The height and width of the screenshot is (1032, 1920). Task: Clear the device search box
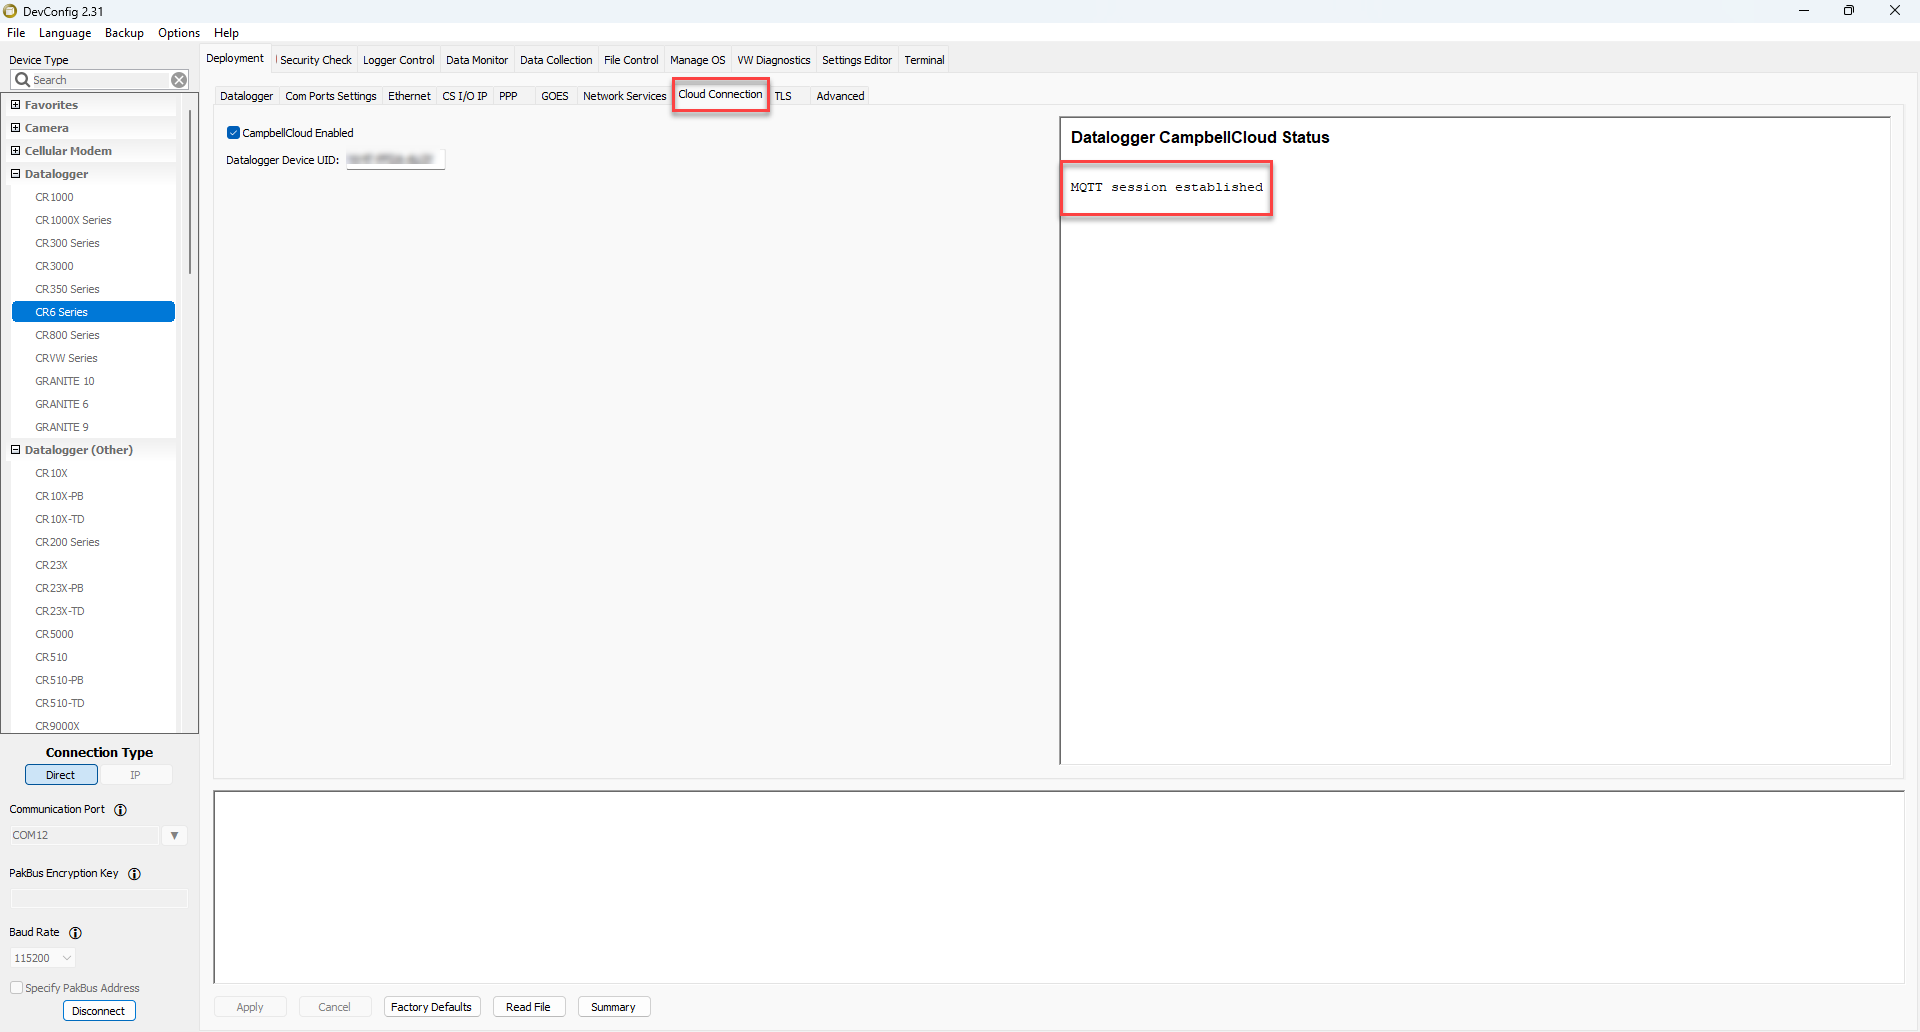click(179, 80)
